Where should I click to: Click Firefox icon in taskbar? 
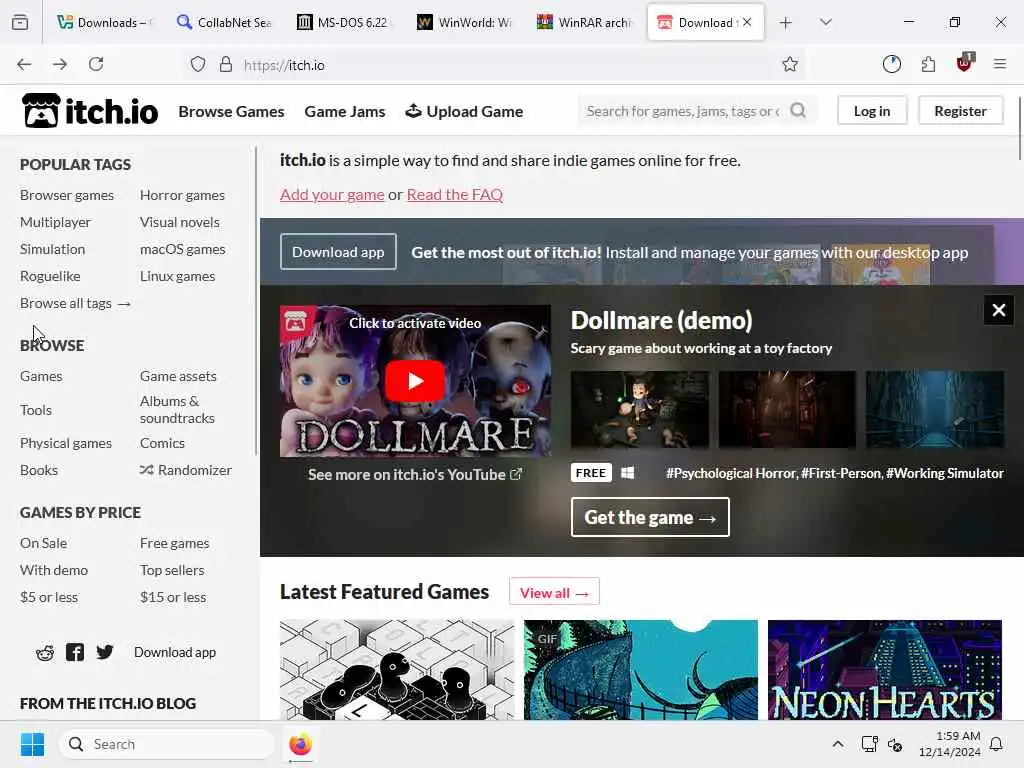pos(300,744)
